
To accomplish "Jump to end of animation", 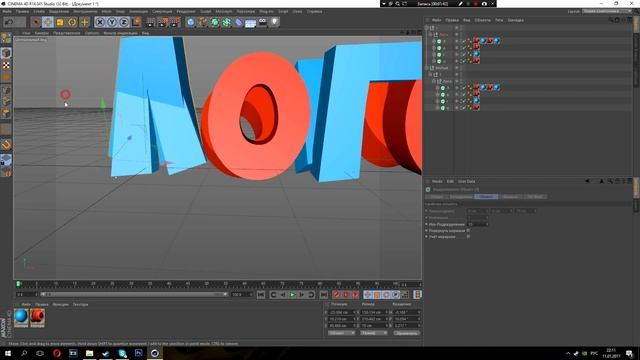I will coord(324,295).
